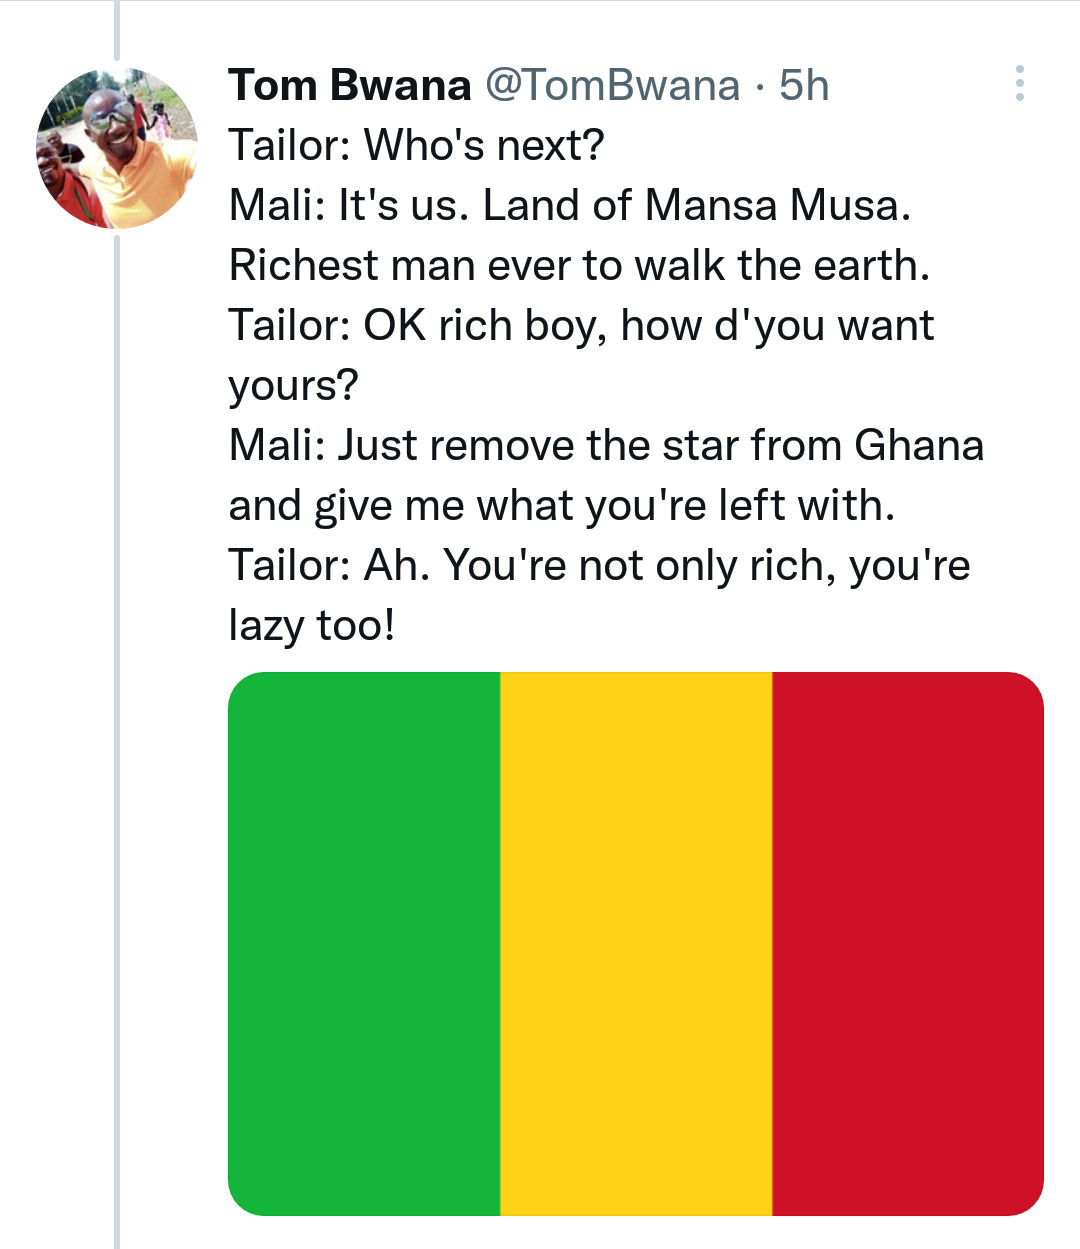Click the thread line above the avatar
Image resolution: width=1080 pixels, height=1249 pixels.
coord(117,30)
